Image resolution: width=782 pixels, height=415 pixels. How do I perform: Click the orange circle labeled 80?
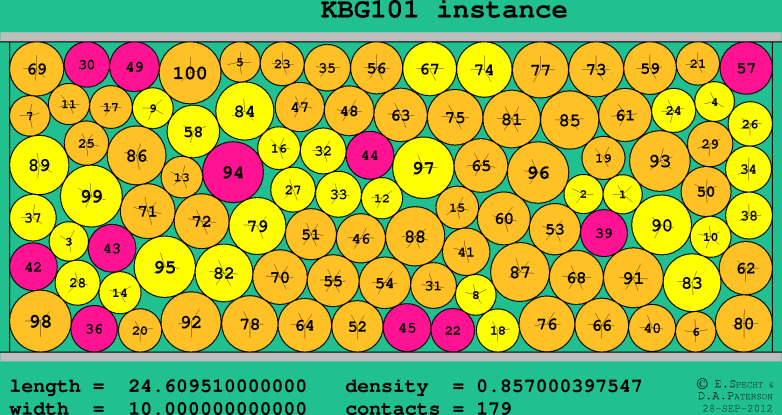(x=744, y=324)
